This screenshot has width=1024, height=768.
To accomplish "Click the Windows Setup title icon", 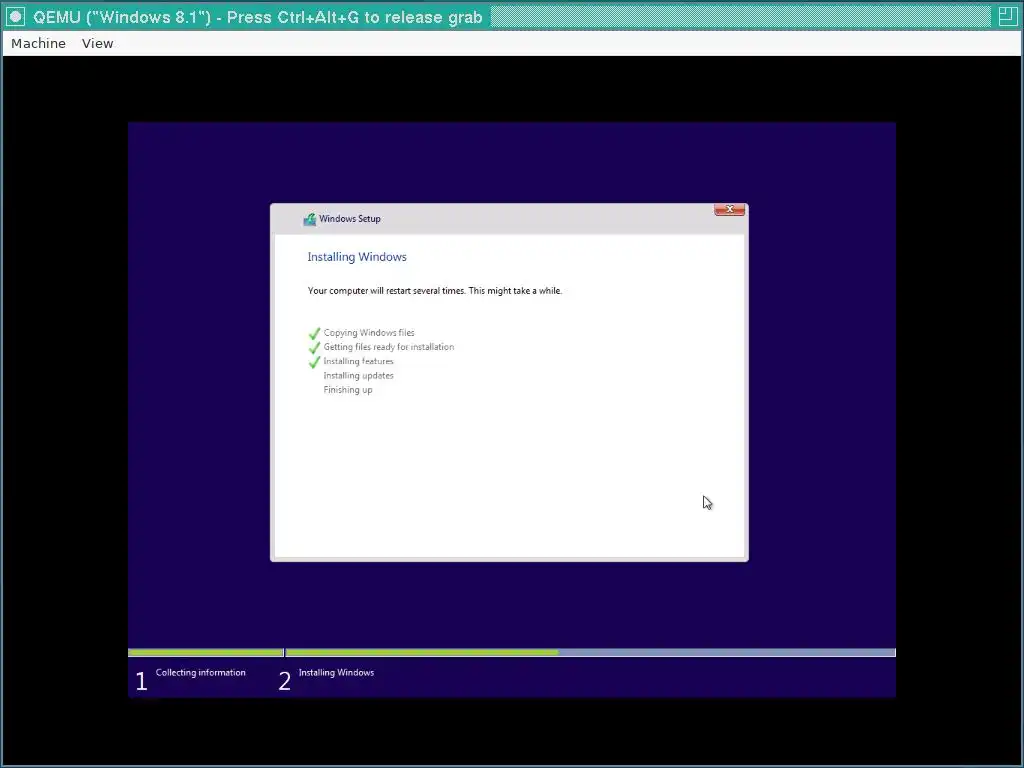I will click(x=310, y=219).
